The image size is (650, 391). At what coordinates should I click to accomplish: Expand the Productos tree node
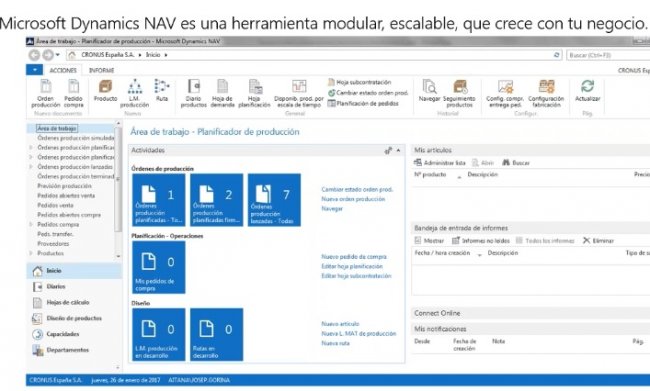[x=31, y=253]
